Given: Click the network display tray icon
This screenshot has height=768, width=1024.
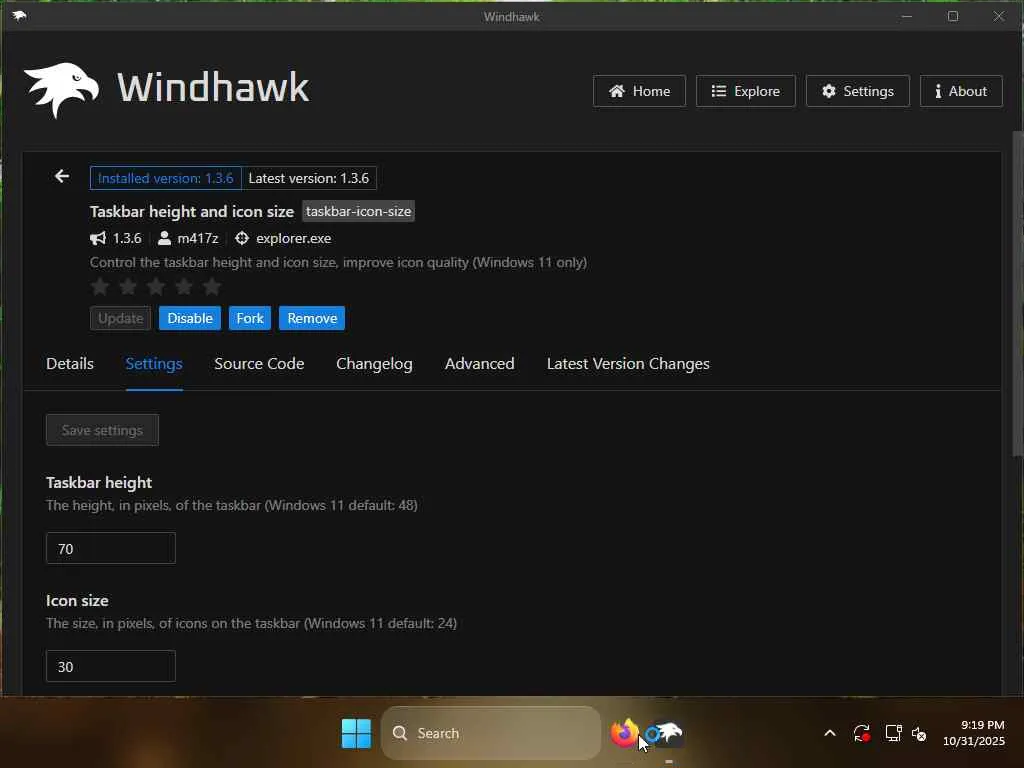Looking at the screenshot, I should pos(893,733).
